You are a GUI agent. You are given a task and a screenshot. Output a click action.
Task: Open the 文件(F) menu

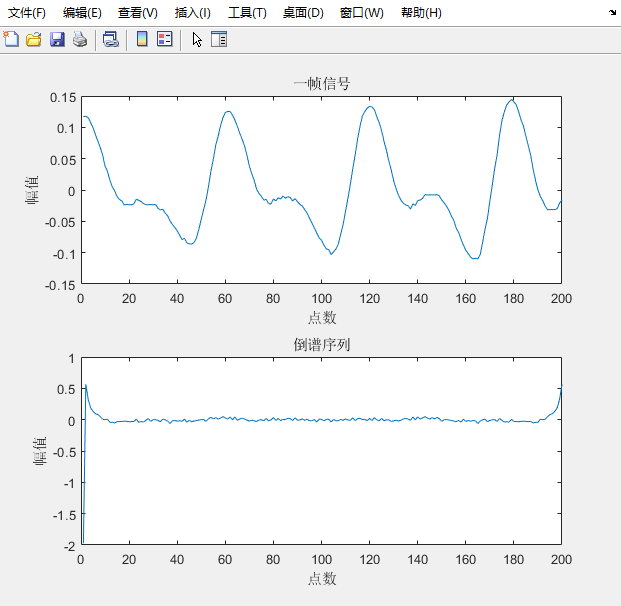[27, 13]
